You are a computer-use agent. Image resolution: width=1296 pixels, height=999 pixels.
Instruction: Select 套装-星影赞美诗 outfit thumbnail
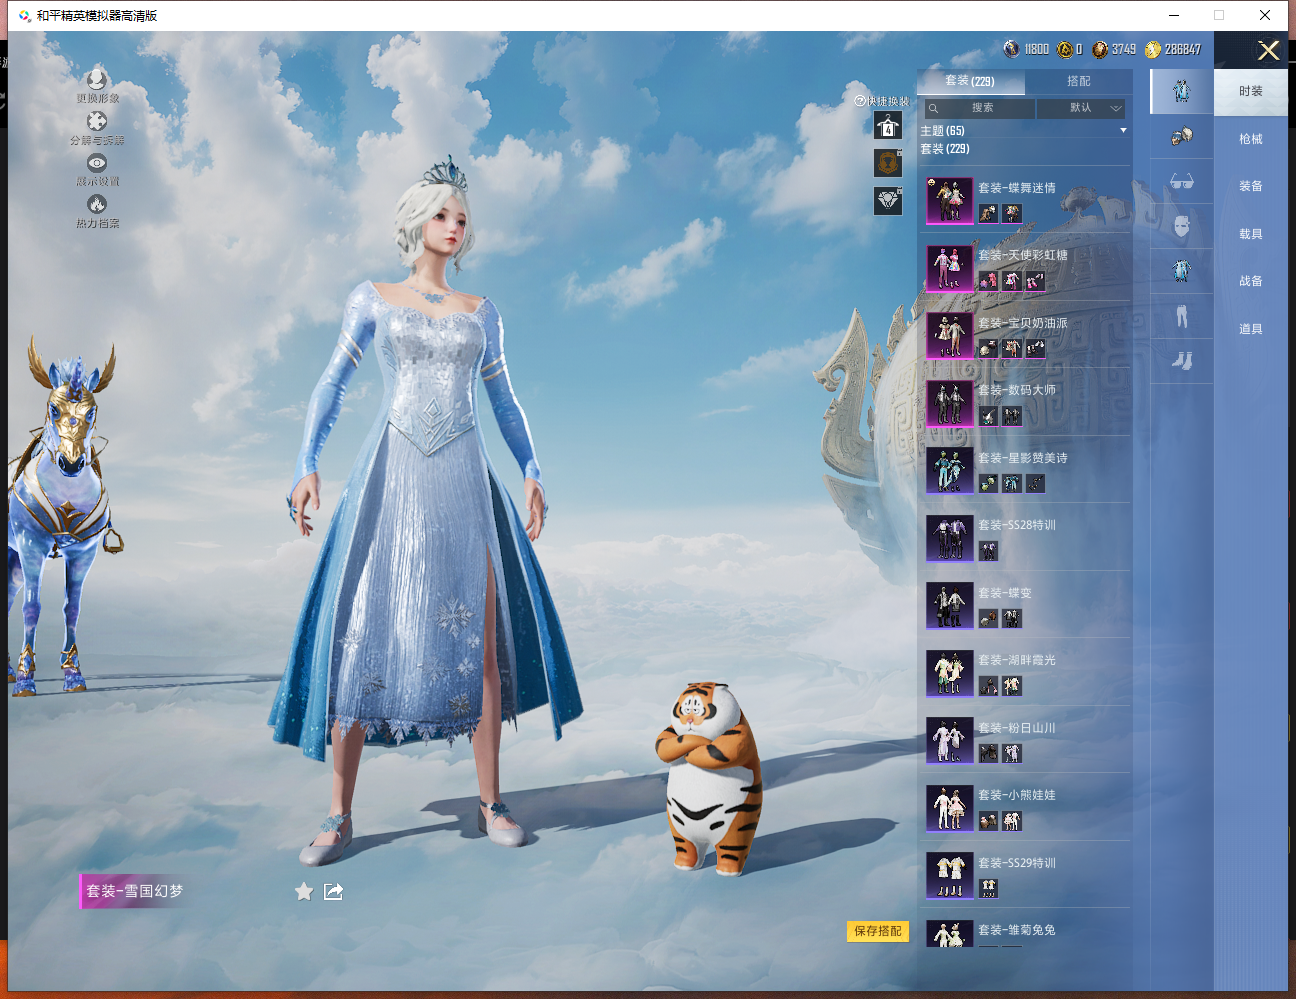[949, 470]
